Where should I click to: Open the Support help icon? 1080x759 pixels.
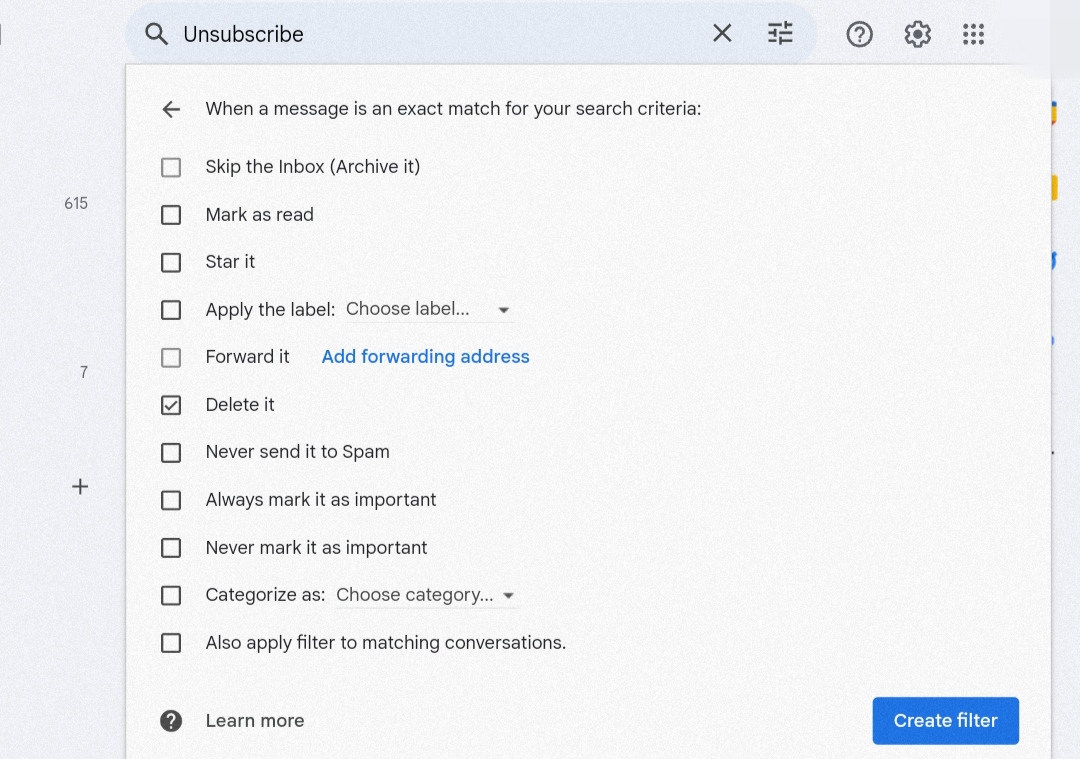[x=859, y=34]
